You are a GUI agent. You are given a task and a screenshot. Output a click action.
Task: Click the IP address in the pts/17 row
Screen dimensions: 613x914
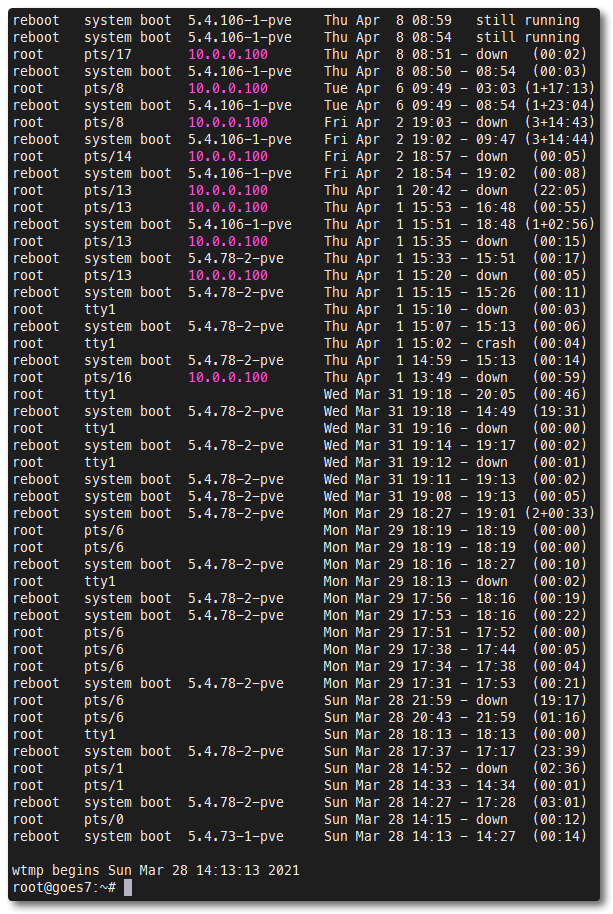(x=227, y=54)
